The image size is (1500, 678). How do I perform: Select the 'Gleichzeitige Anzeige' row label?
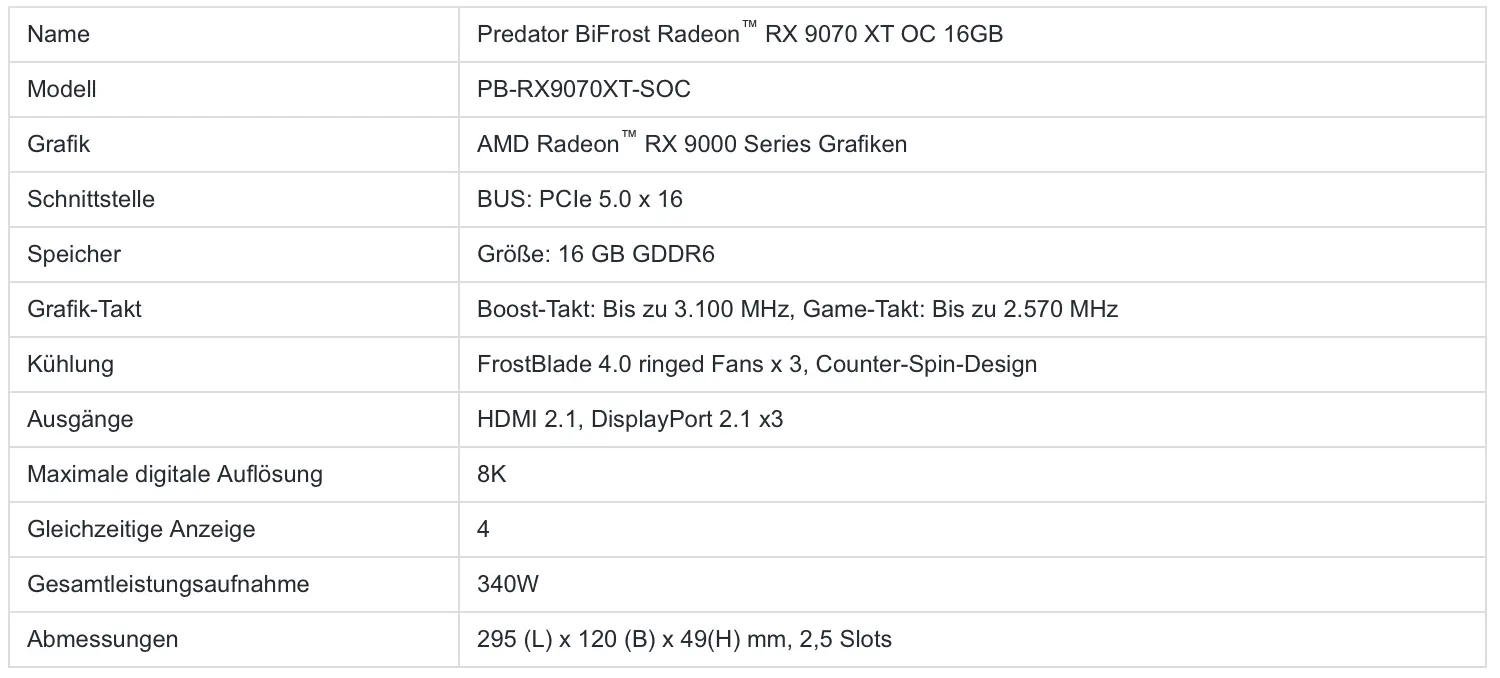141,530
